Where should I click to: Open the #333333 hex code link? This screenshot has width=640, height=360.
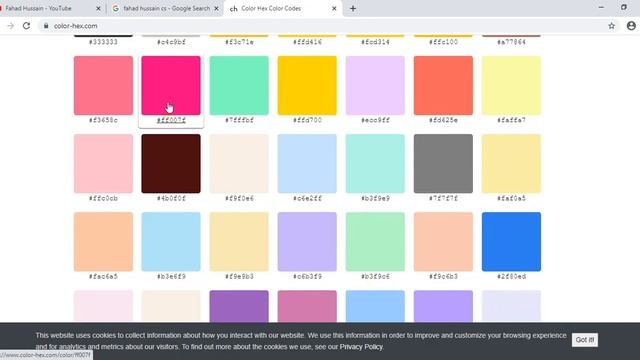point(103,42)
